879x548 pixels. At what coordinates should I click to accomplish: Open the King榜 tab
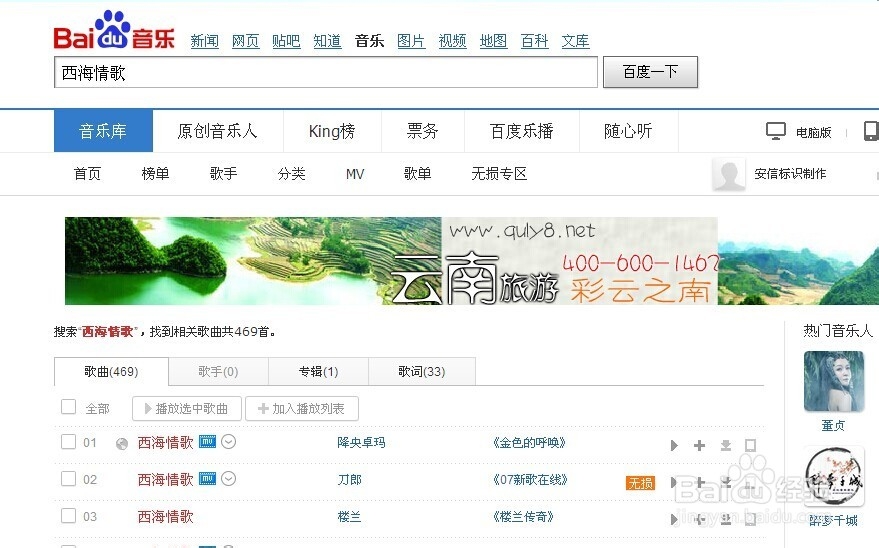coord(332,131)
